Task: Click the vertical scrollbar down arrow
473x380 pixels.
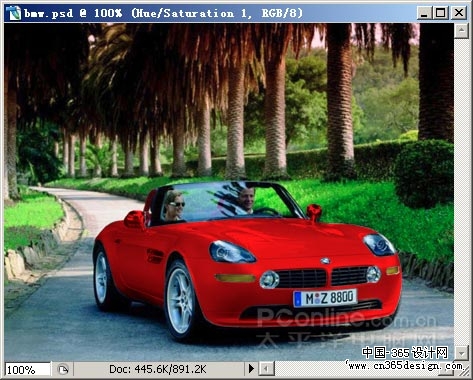Action: (x=461, y=353)
